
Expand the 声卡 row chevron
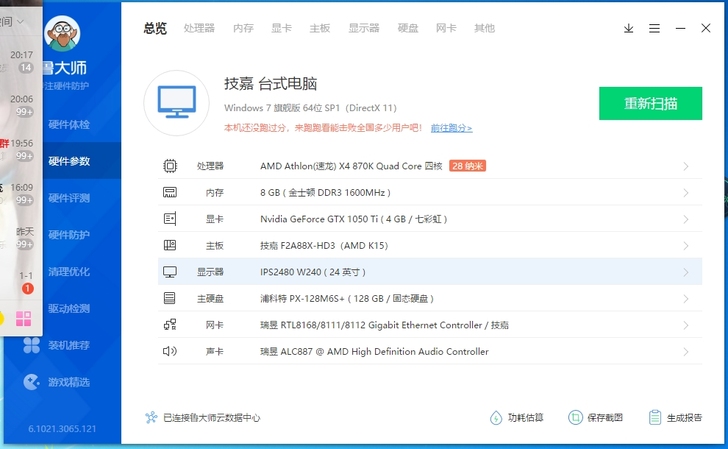[686, 352]
